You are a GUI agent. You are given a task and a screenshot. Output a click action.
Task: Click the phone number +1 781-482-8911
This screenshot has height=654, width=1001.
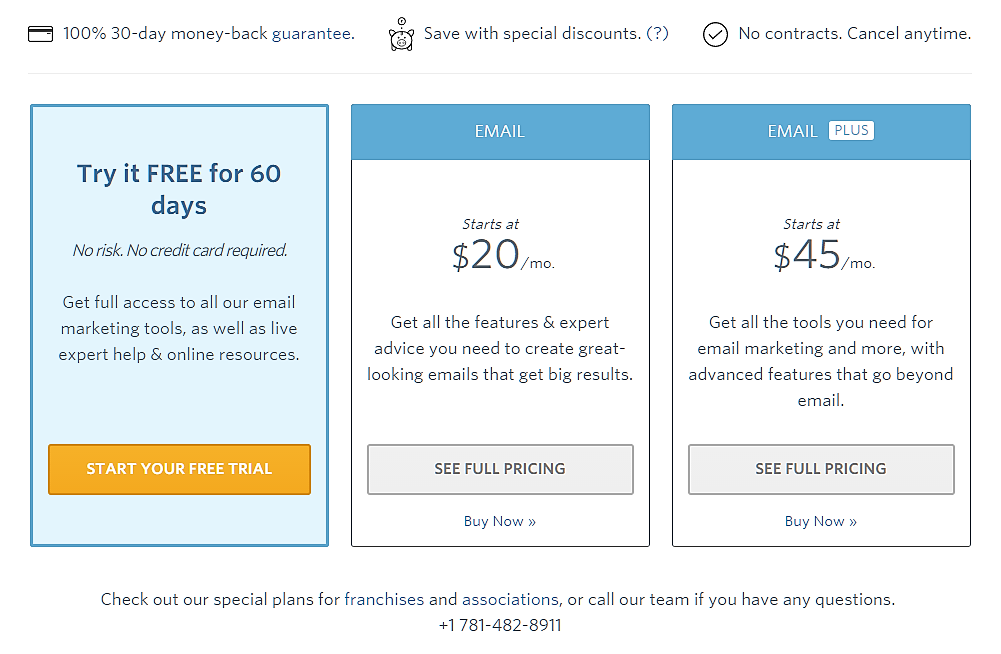pyautogui.click(x=500, y=626)
